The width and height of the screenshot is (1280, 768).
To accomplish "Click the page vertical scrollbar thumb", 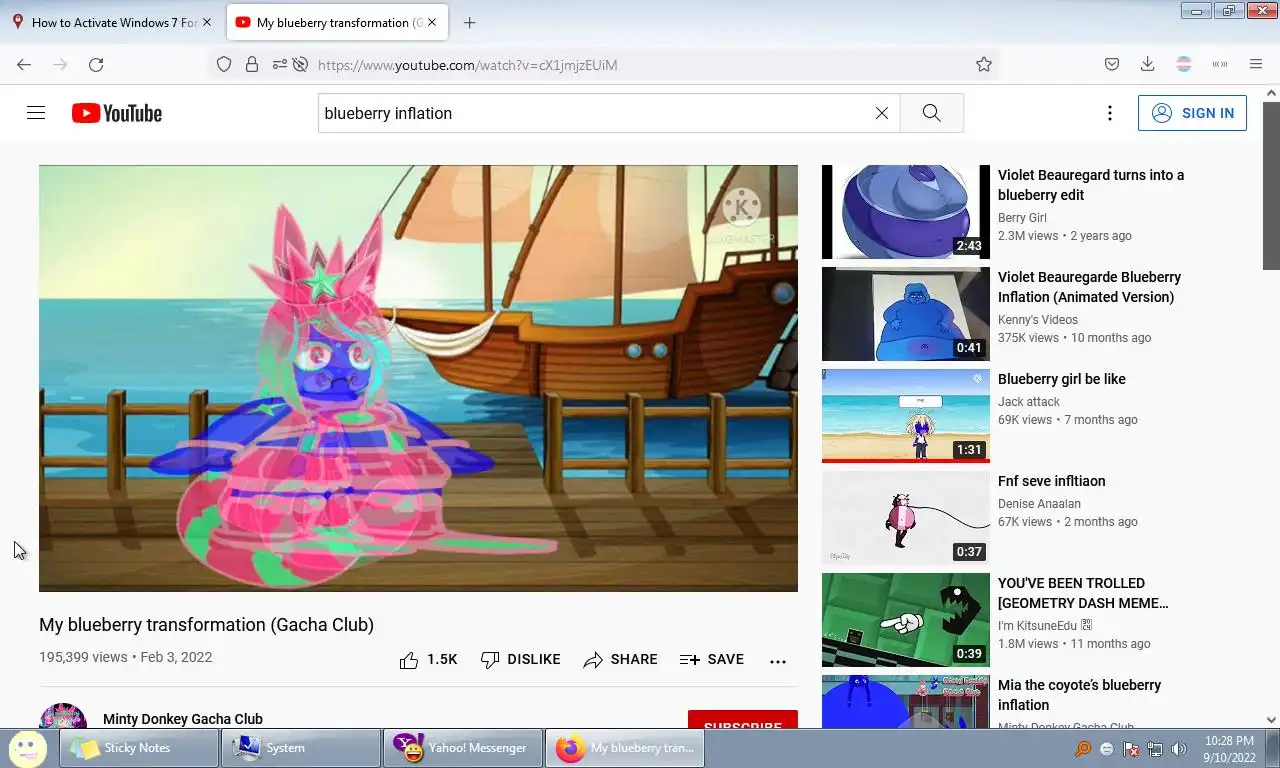I will coord(1271,185).
